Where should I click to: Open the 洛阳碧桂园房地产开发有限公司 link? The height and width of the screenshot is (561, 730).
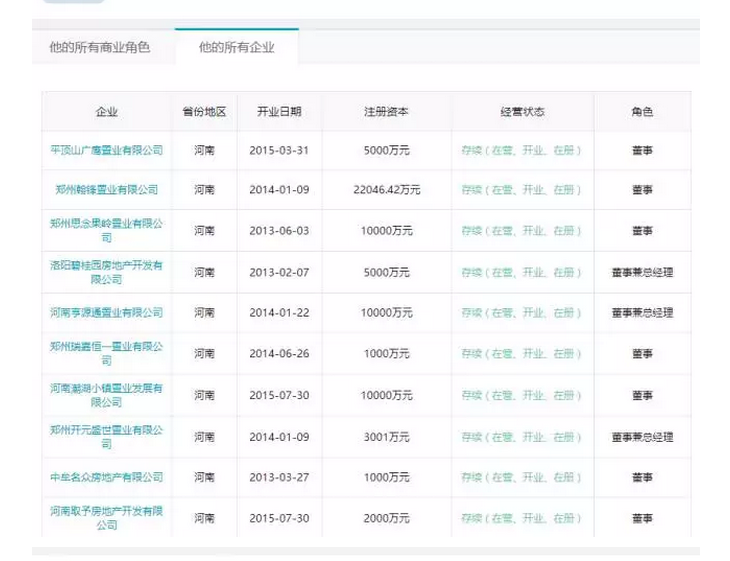pos(106,272)
